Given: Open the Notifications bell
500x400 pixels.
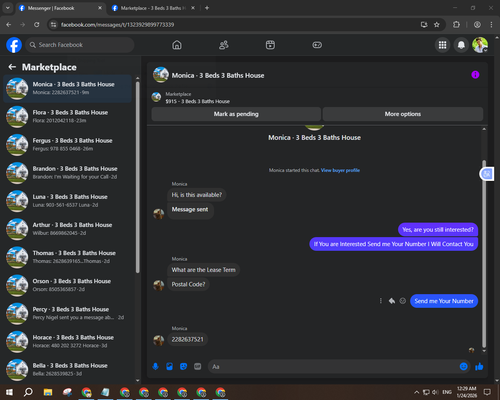Looking at the screenshot, I should tap(461, 45).
